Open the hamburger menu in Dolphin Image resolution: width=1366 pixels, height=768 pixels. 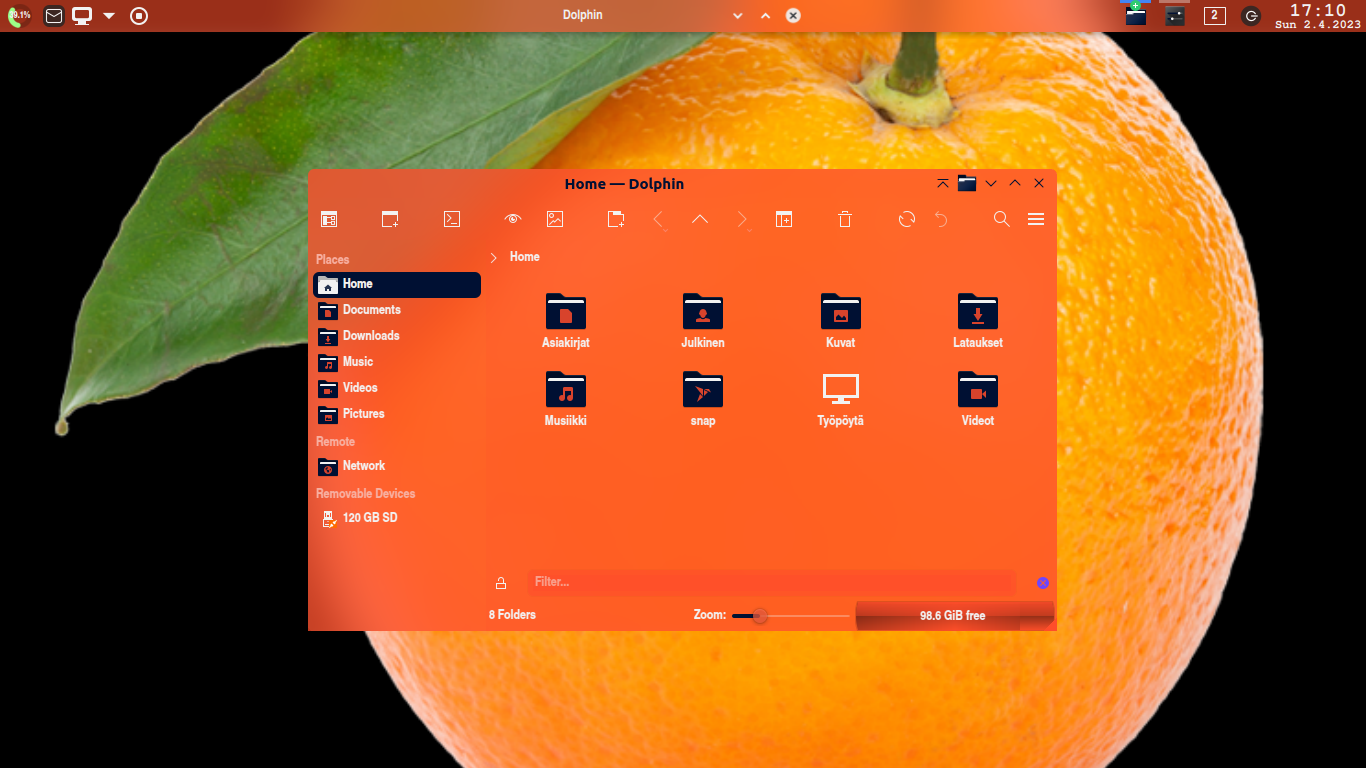coord(1036,219)
